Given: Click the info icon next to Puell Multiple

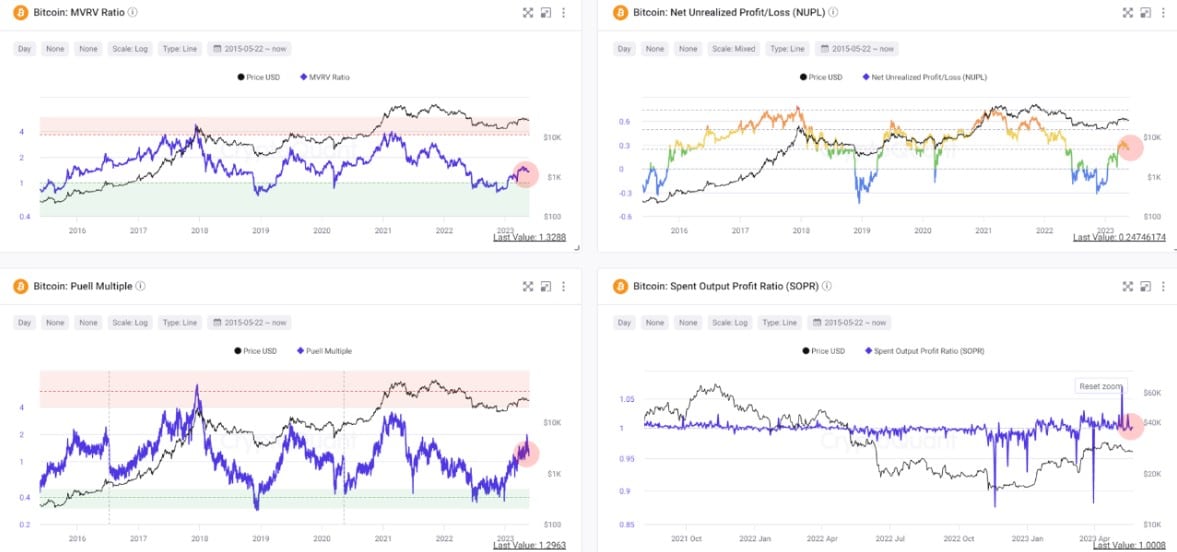Looking at the screenshot, I should 141,287.
